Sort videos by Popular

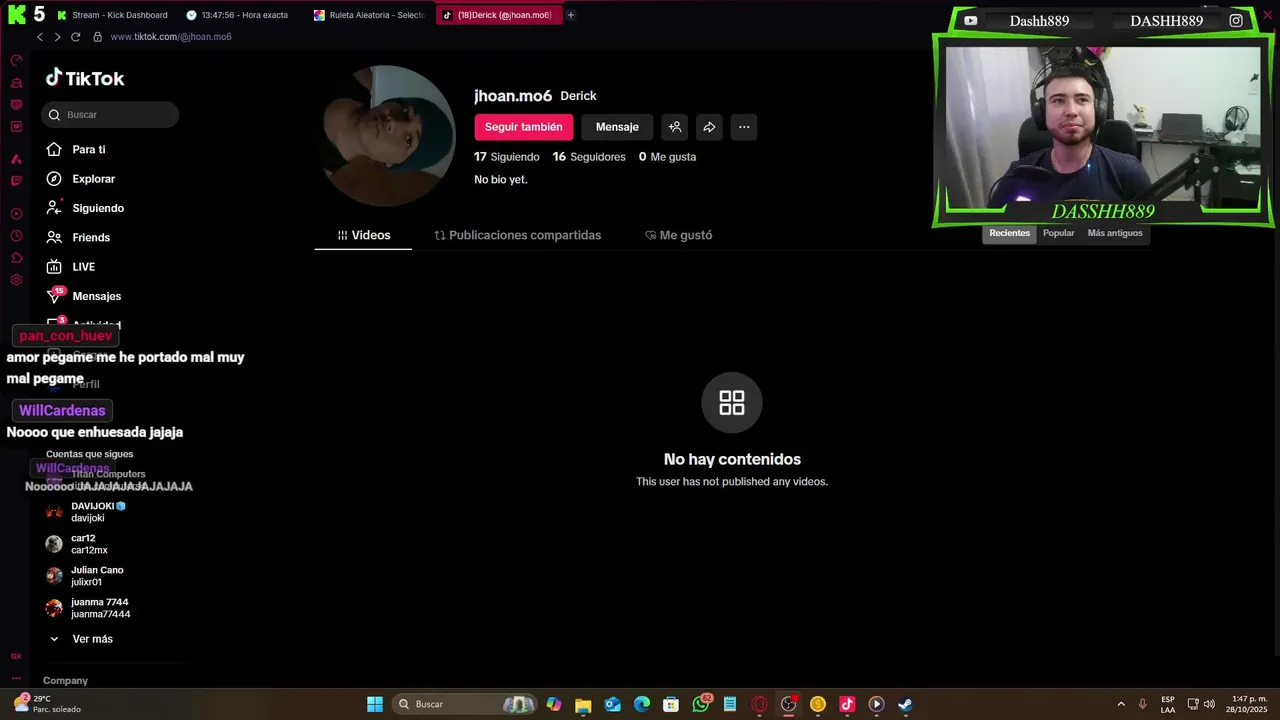1058,233
